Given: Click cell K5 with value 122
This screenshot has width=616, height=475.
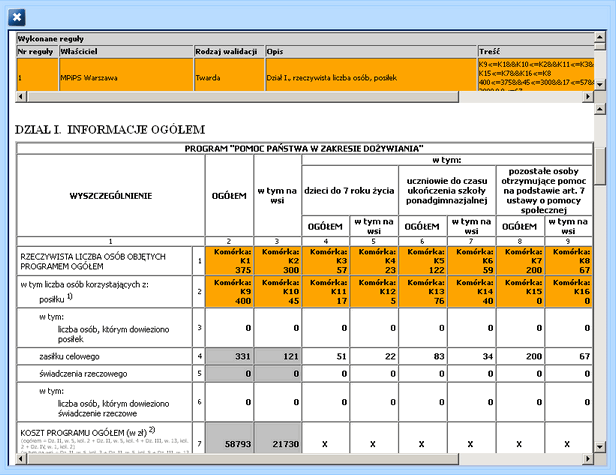Looking at the screenshot, I should click(422, 261).
